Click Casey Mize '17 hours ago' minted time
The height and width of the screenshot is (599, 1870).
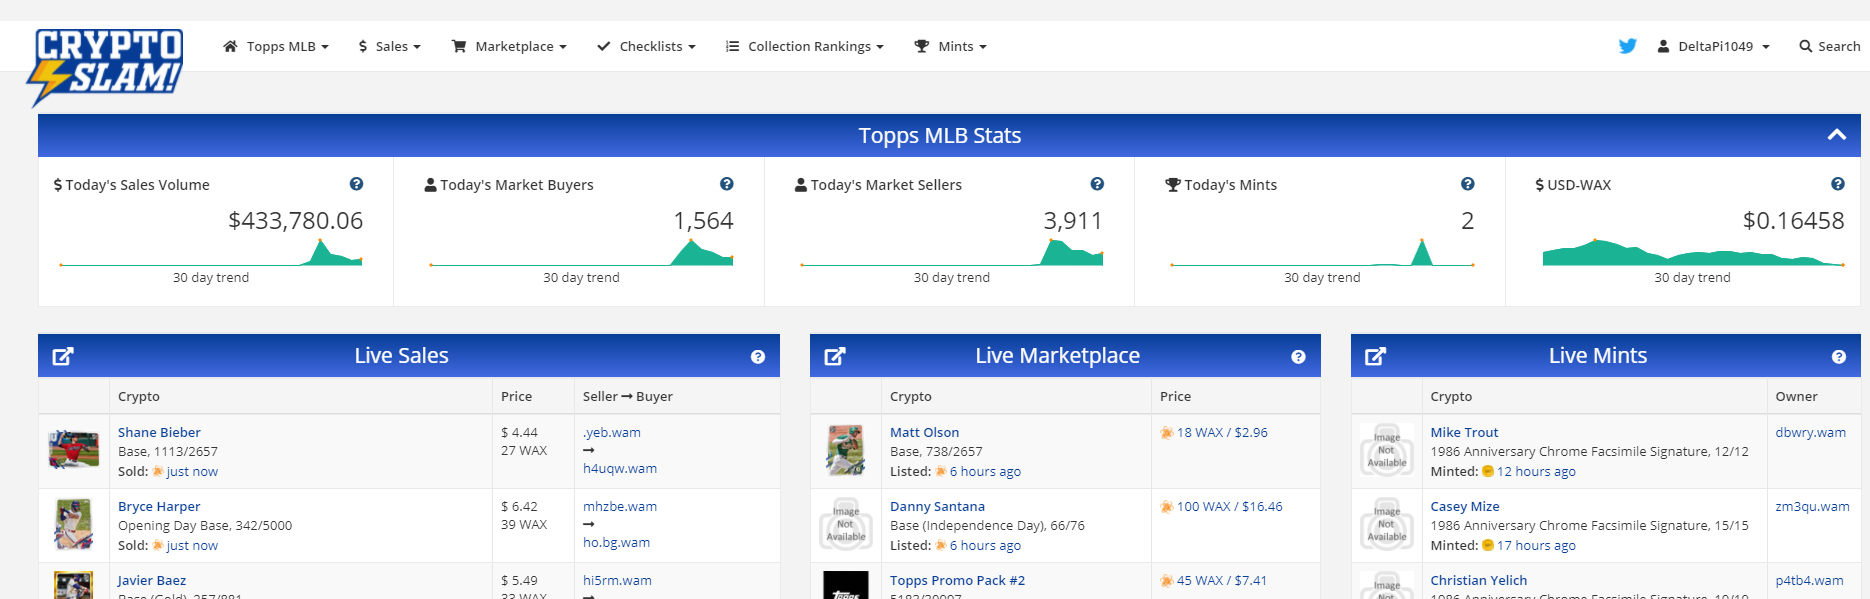coord(1536,545)
